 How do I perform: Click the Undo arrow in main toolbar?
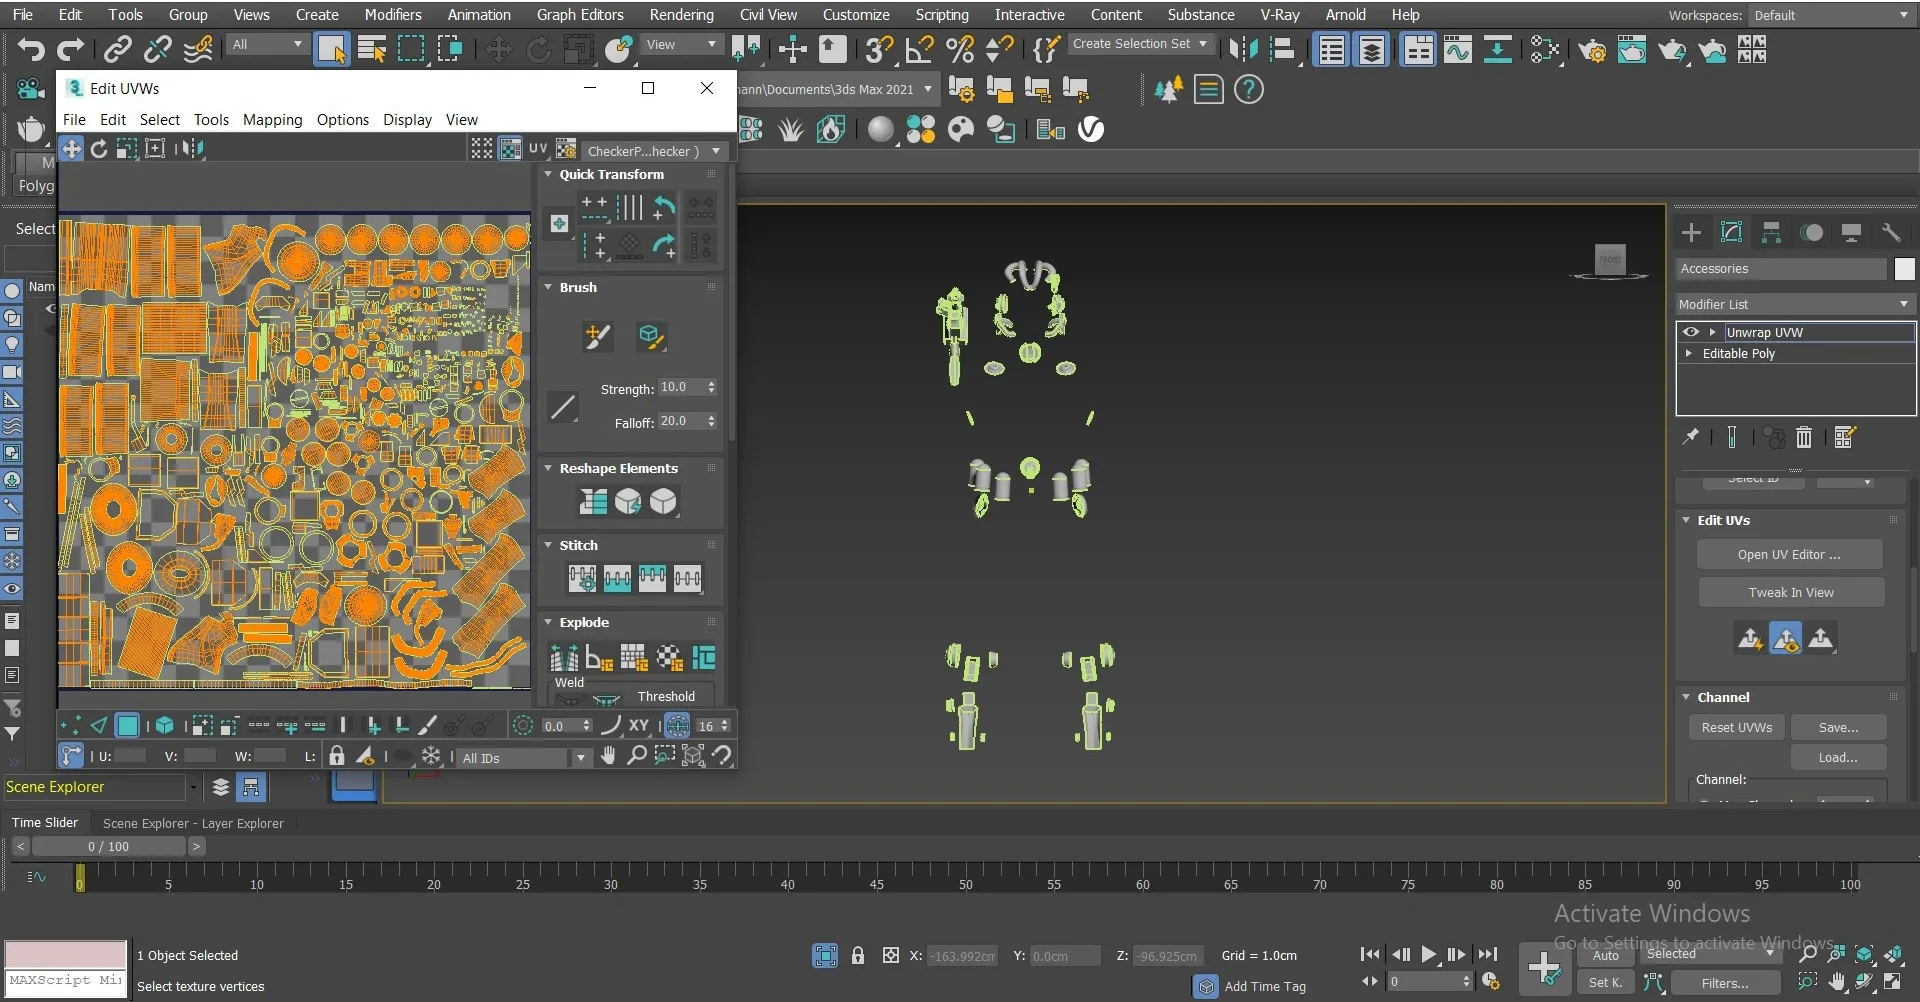[31, 49]
